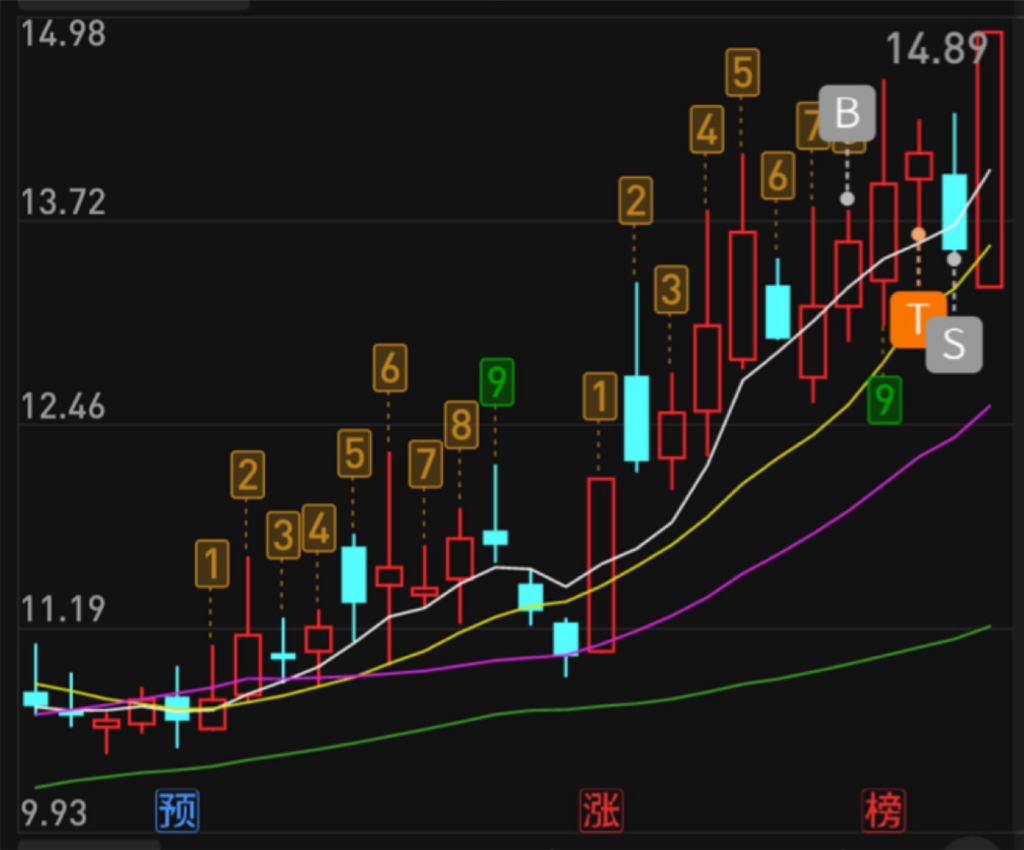
Task: Click the 6 marker above the red long-wick candlestick
Action: [390, 368]
